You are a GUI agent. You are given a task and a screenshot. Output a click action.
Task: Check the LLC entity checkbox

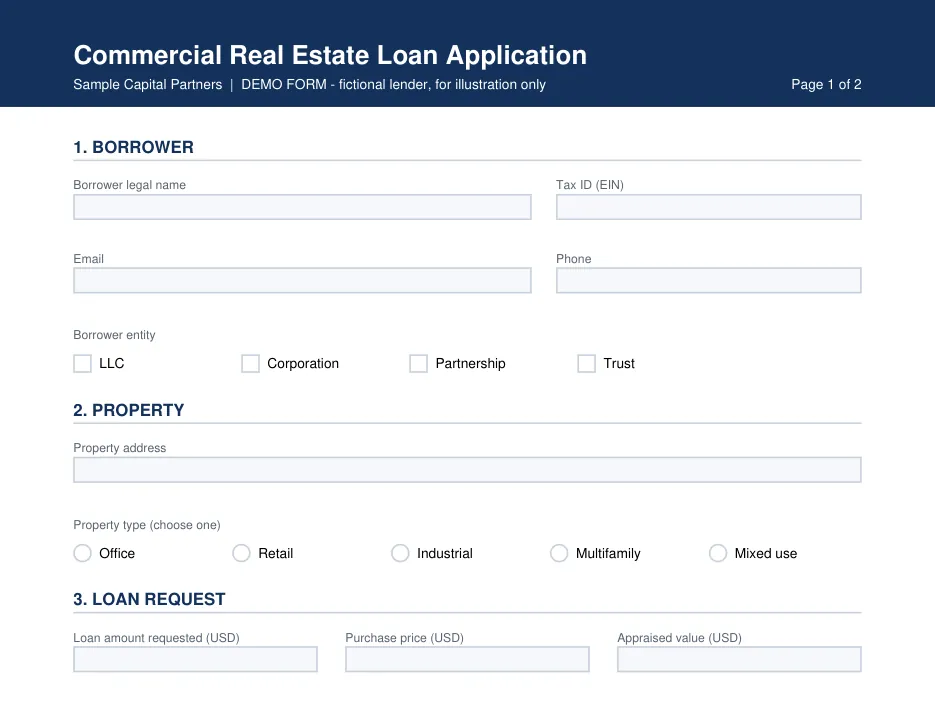[x=82, y=364]
